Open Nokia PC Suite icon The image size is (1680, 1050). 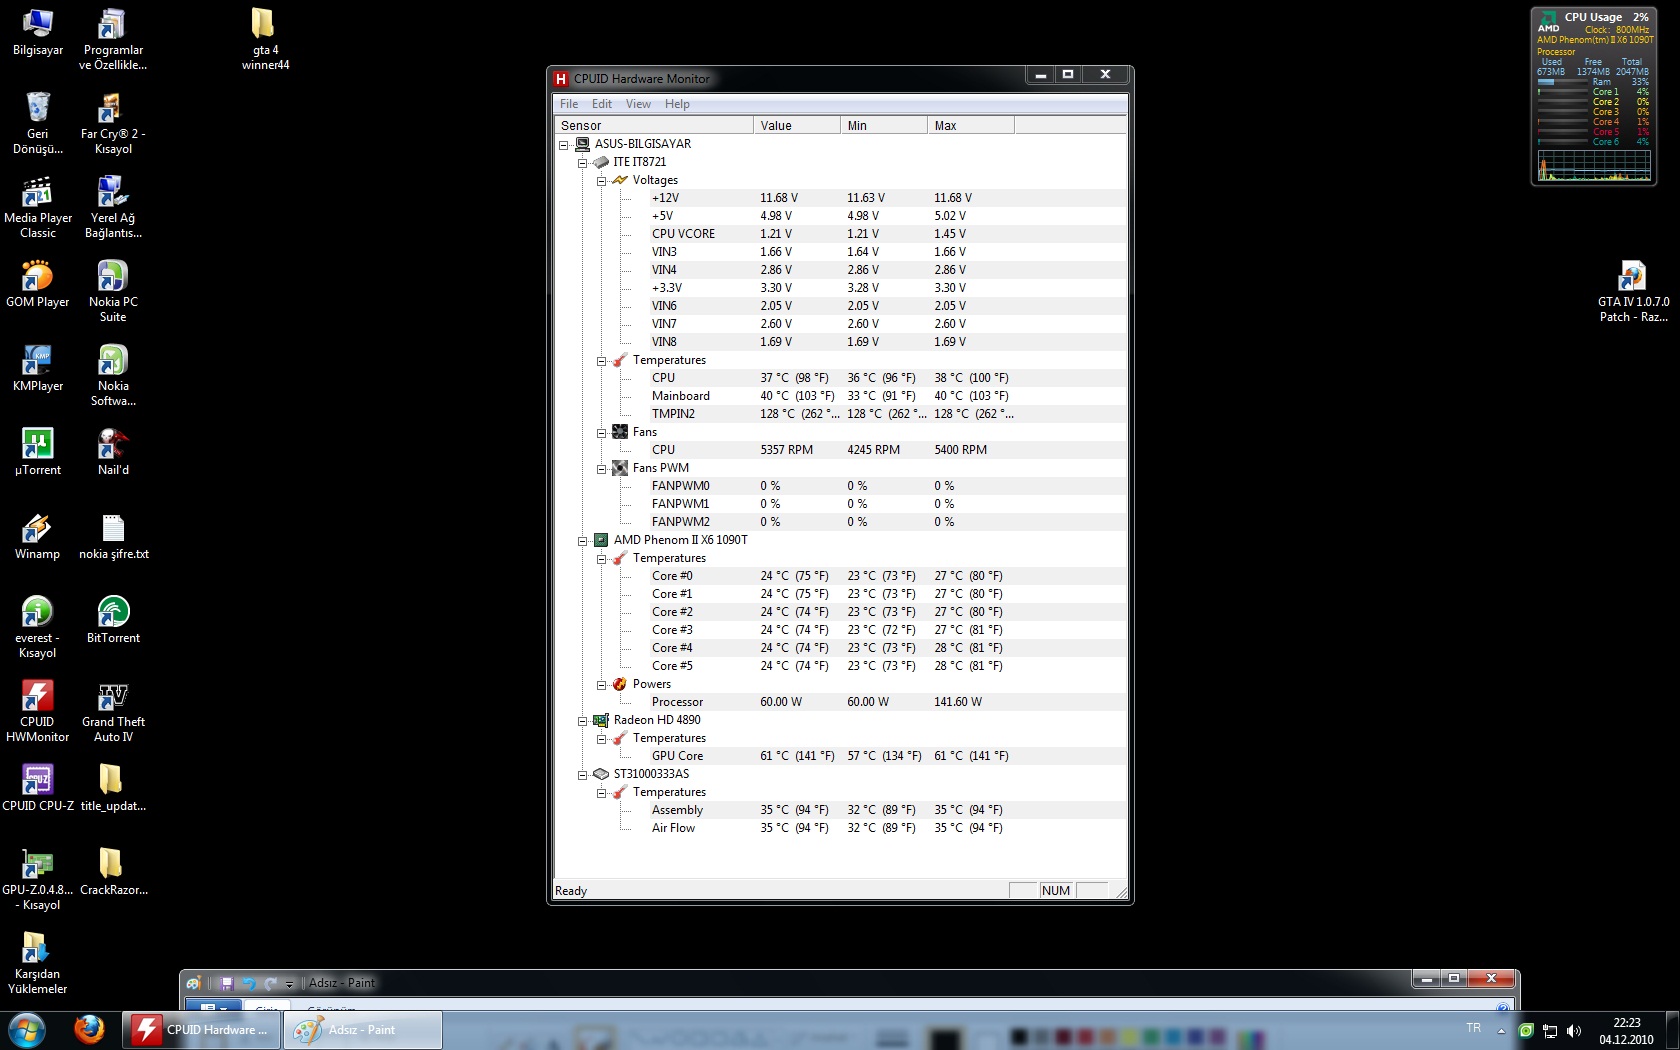(113, 292)
